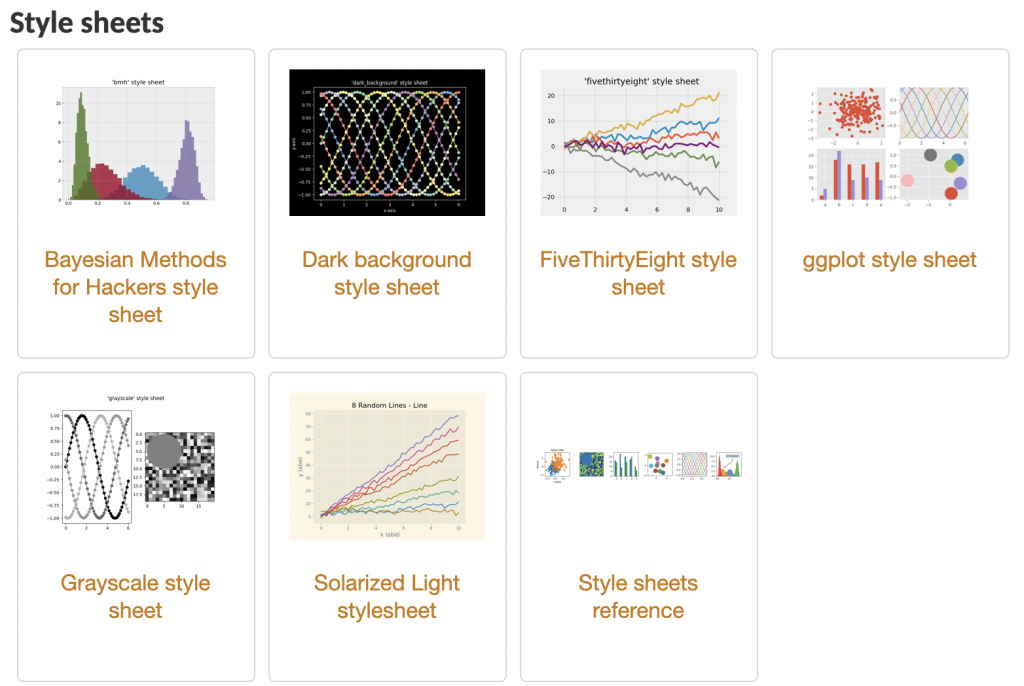This screenshot has height=686, width=1024.
Task: Click the fivethirtyeight line chart thumbnail
Action: pyautogui.click(x=638, y=142)
